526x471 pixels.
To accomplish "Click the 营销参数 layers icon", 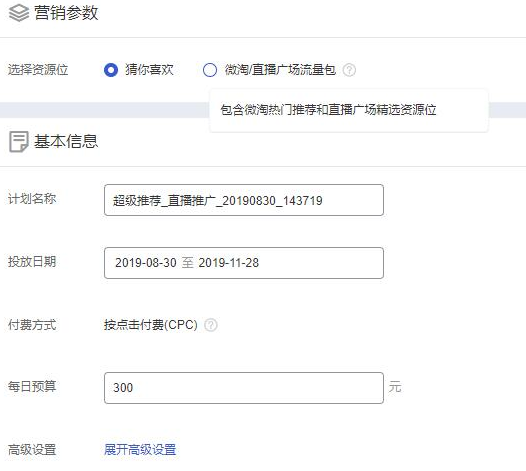I will coord(19,13).
